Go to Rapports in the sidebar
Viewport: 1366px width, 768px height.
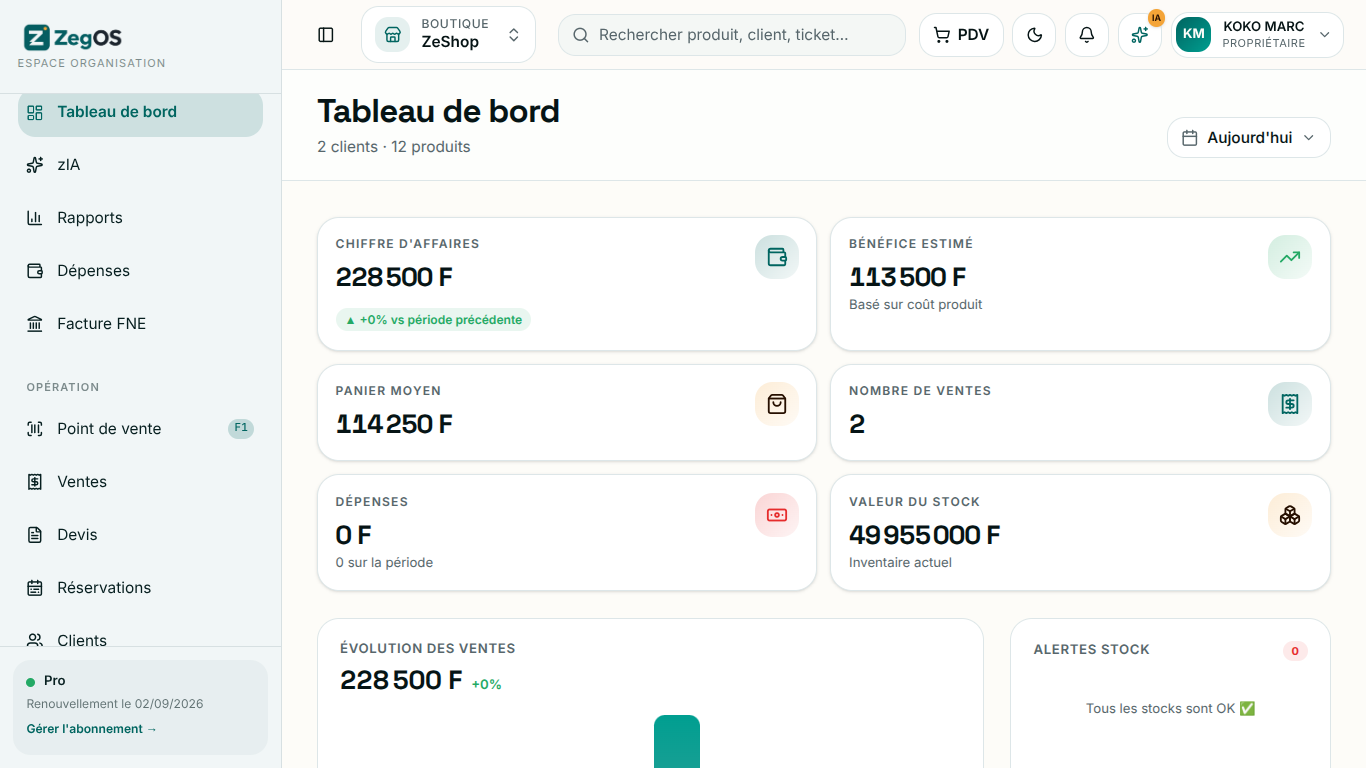[140, 218]
